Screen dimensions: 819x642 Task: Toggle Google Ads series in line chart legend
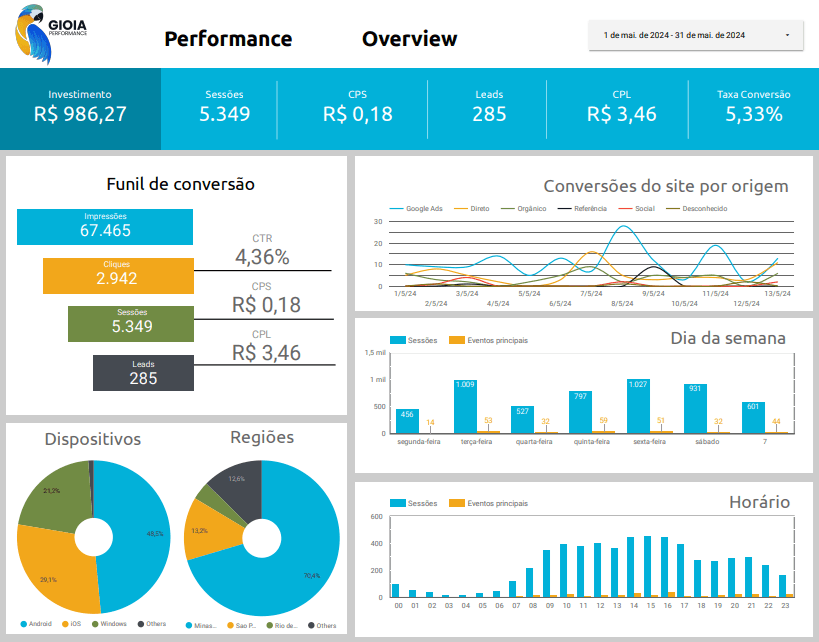(415, 209)
